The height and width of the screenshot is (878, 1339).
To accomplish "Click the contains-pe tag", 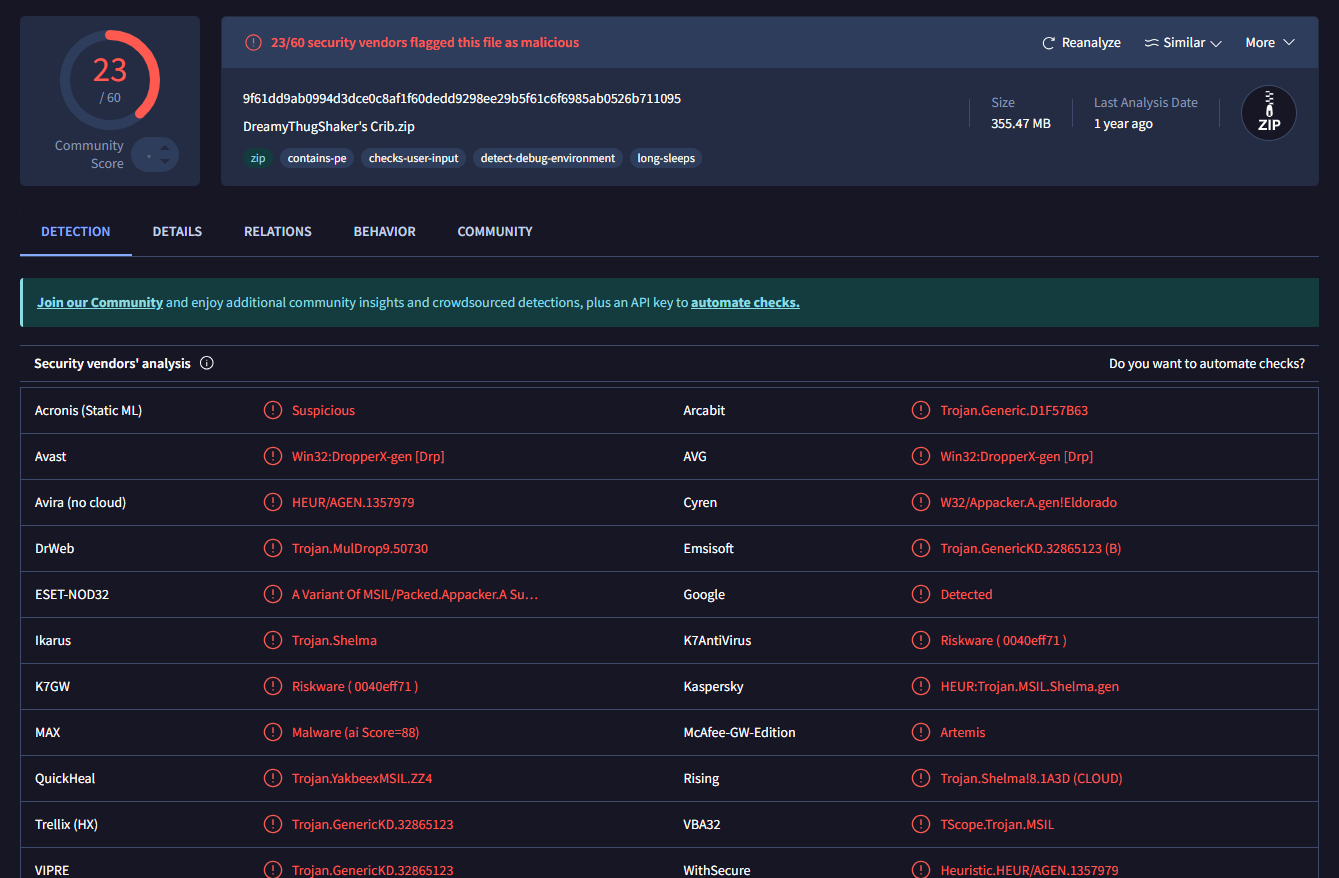I will [x=317, y=158].
